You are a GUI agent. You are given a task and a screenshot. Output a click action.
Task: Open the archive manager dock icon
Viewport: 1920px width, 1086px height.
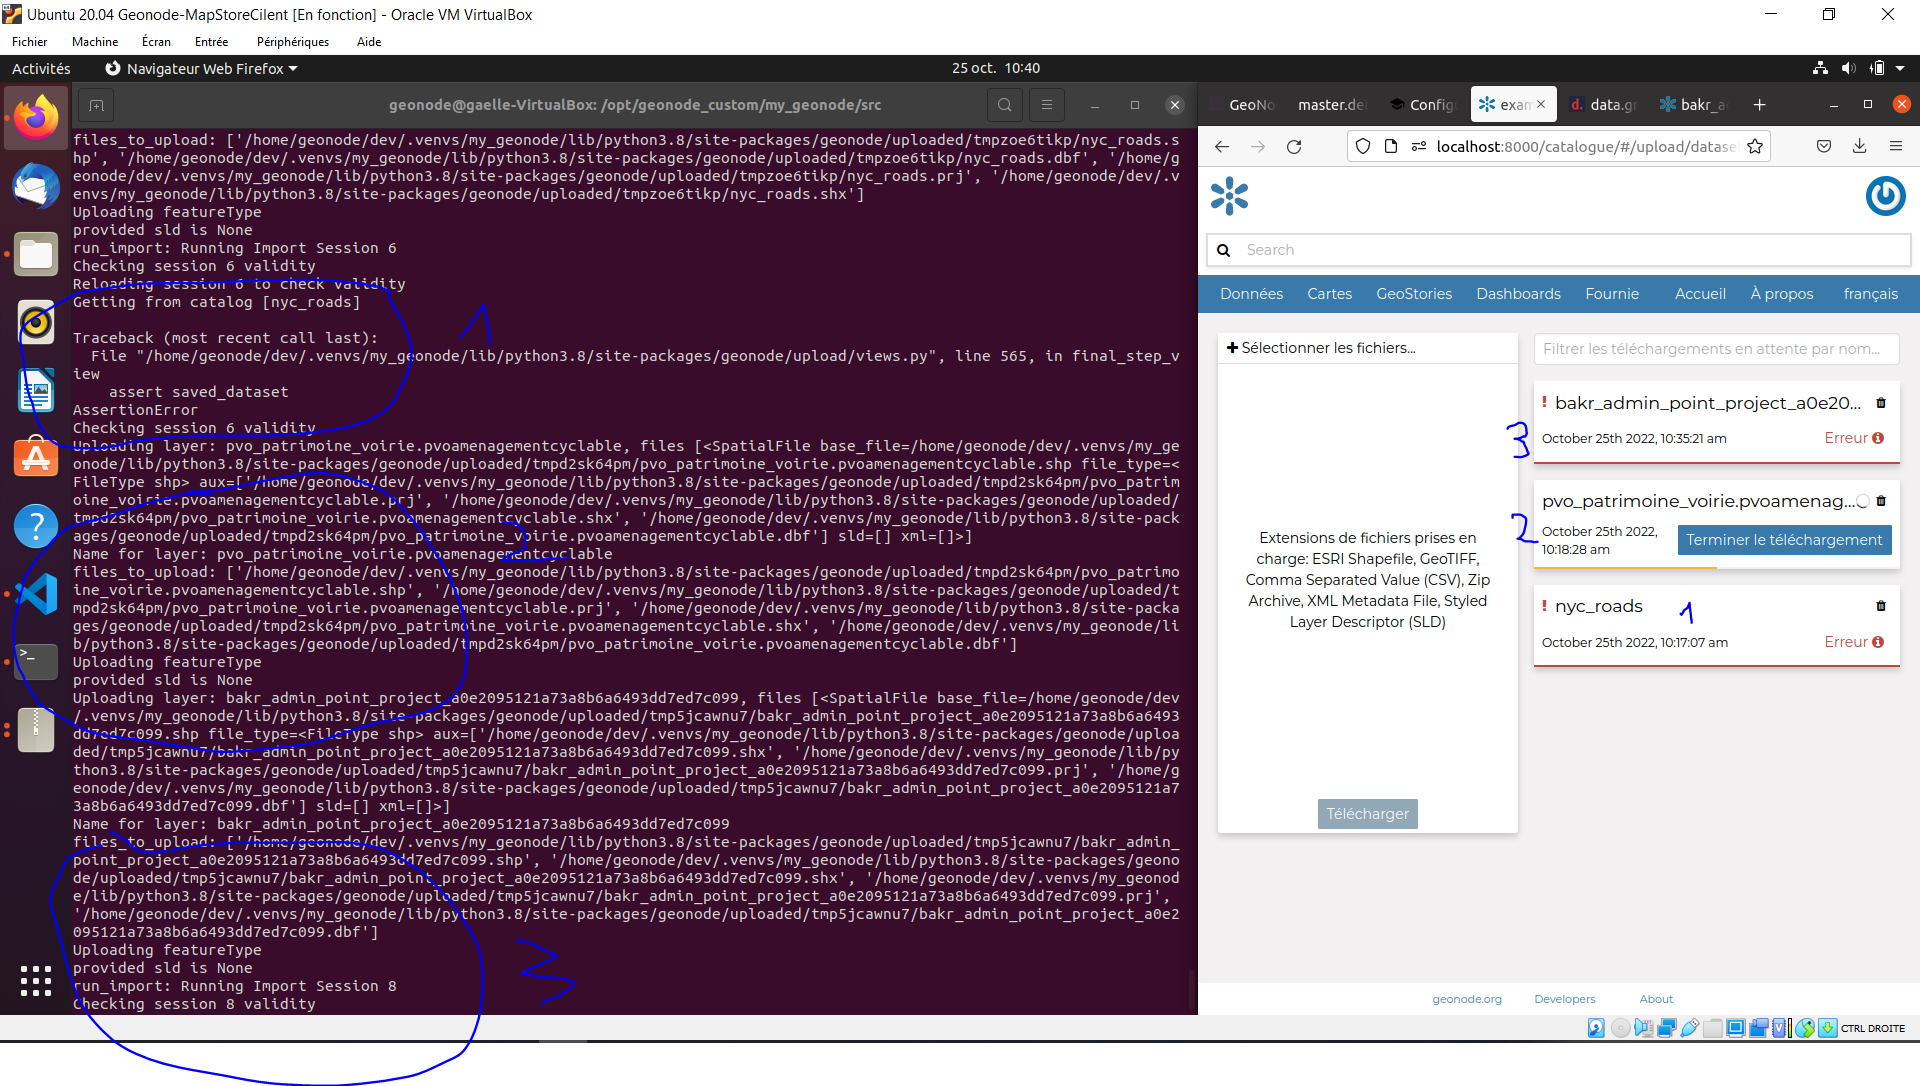36,730
